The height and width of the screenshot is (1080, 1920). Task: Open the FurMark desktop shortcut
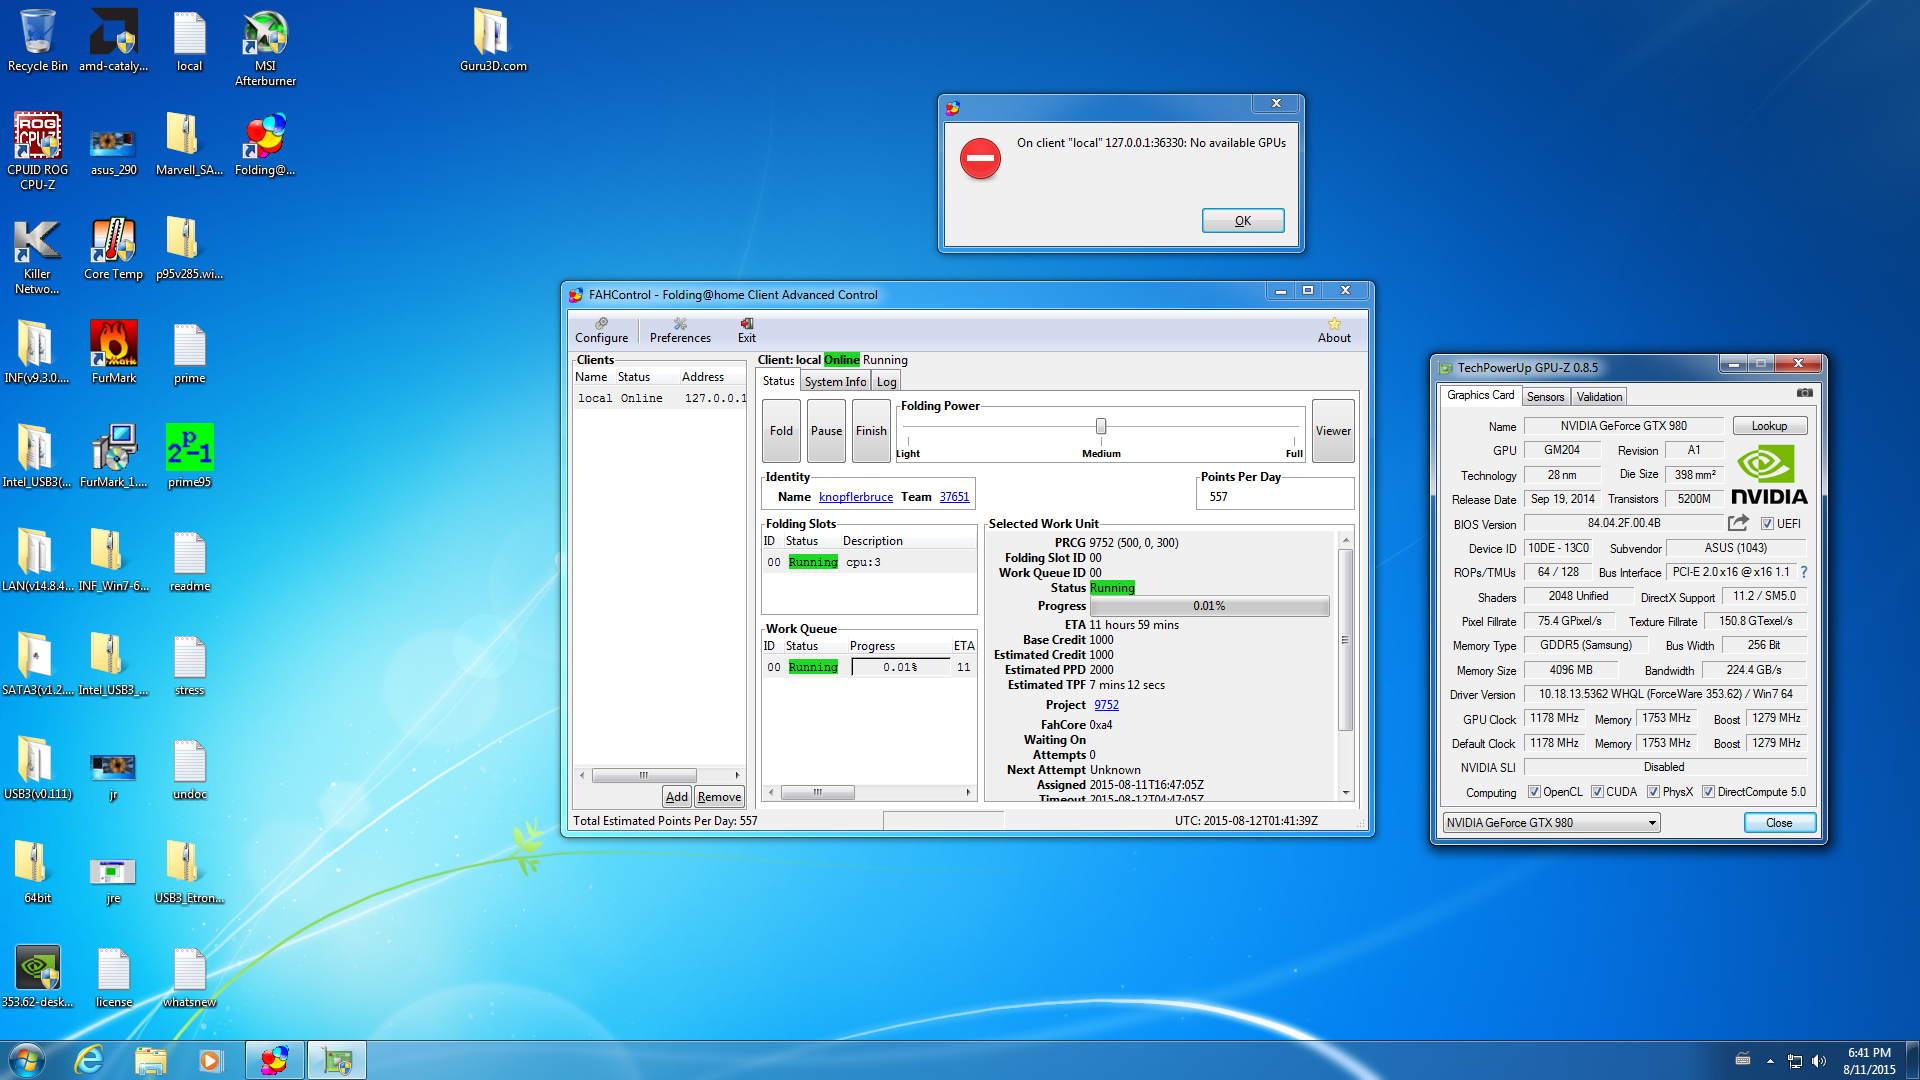coord(114,353)
